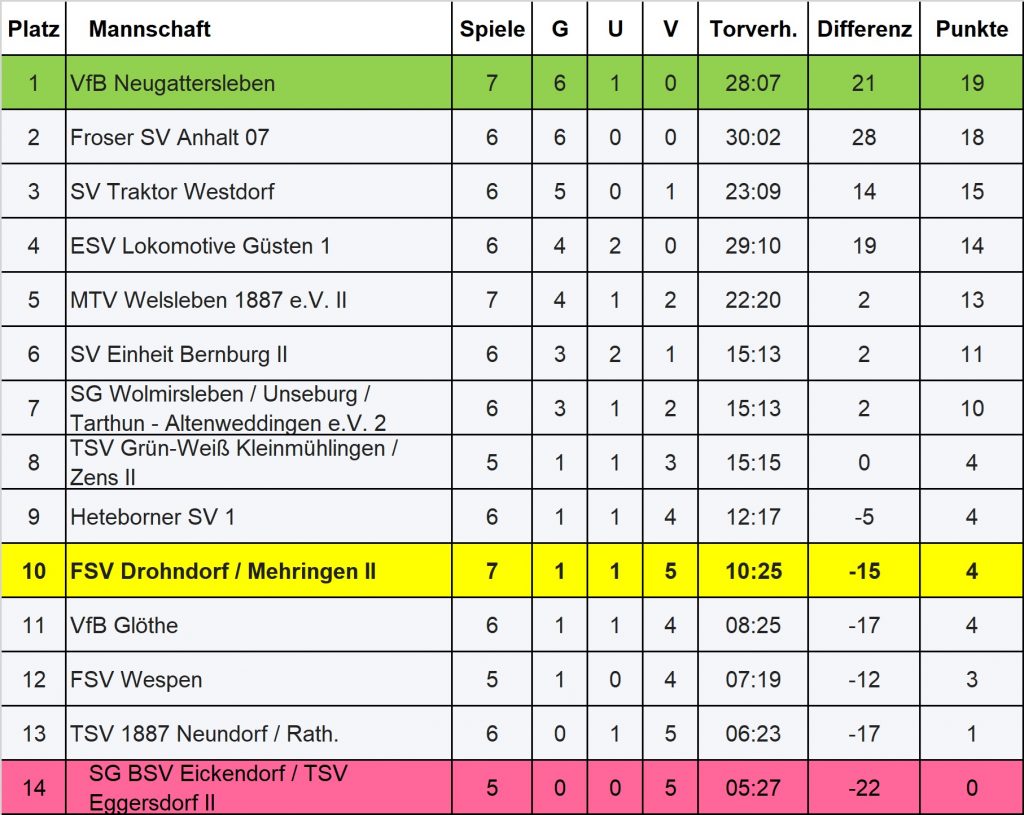Click ESV Lokomotive Güsten 1 entry
This screenshot has width=1024, height=815.
point(200,245)
